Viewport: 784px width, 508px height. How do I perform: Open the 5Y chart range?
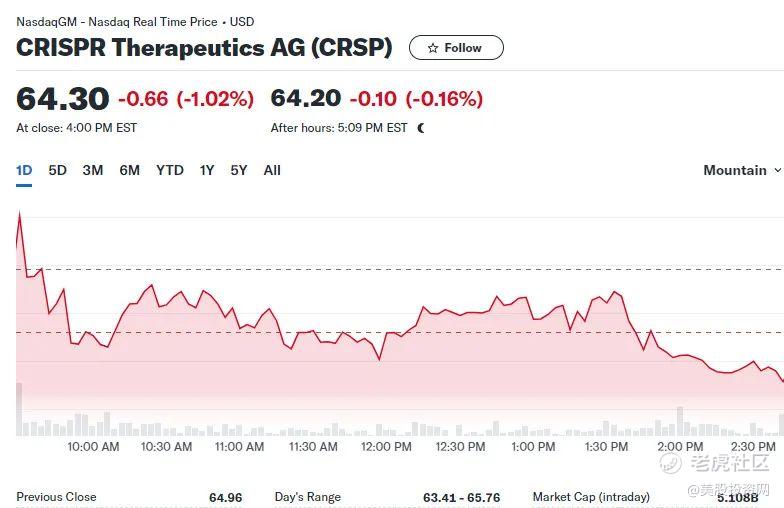tap(239, 170)
